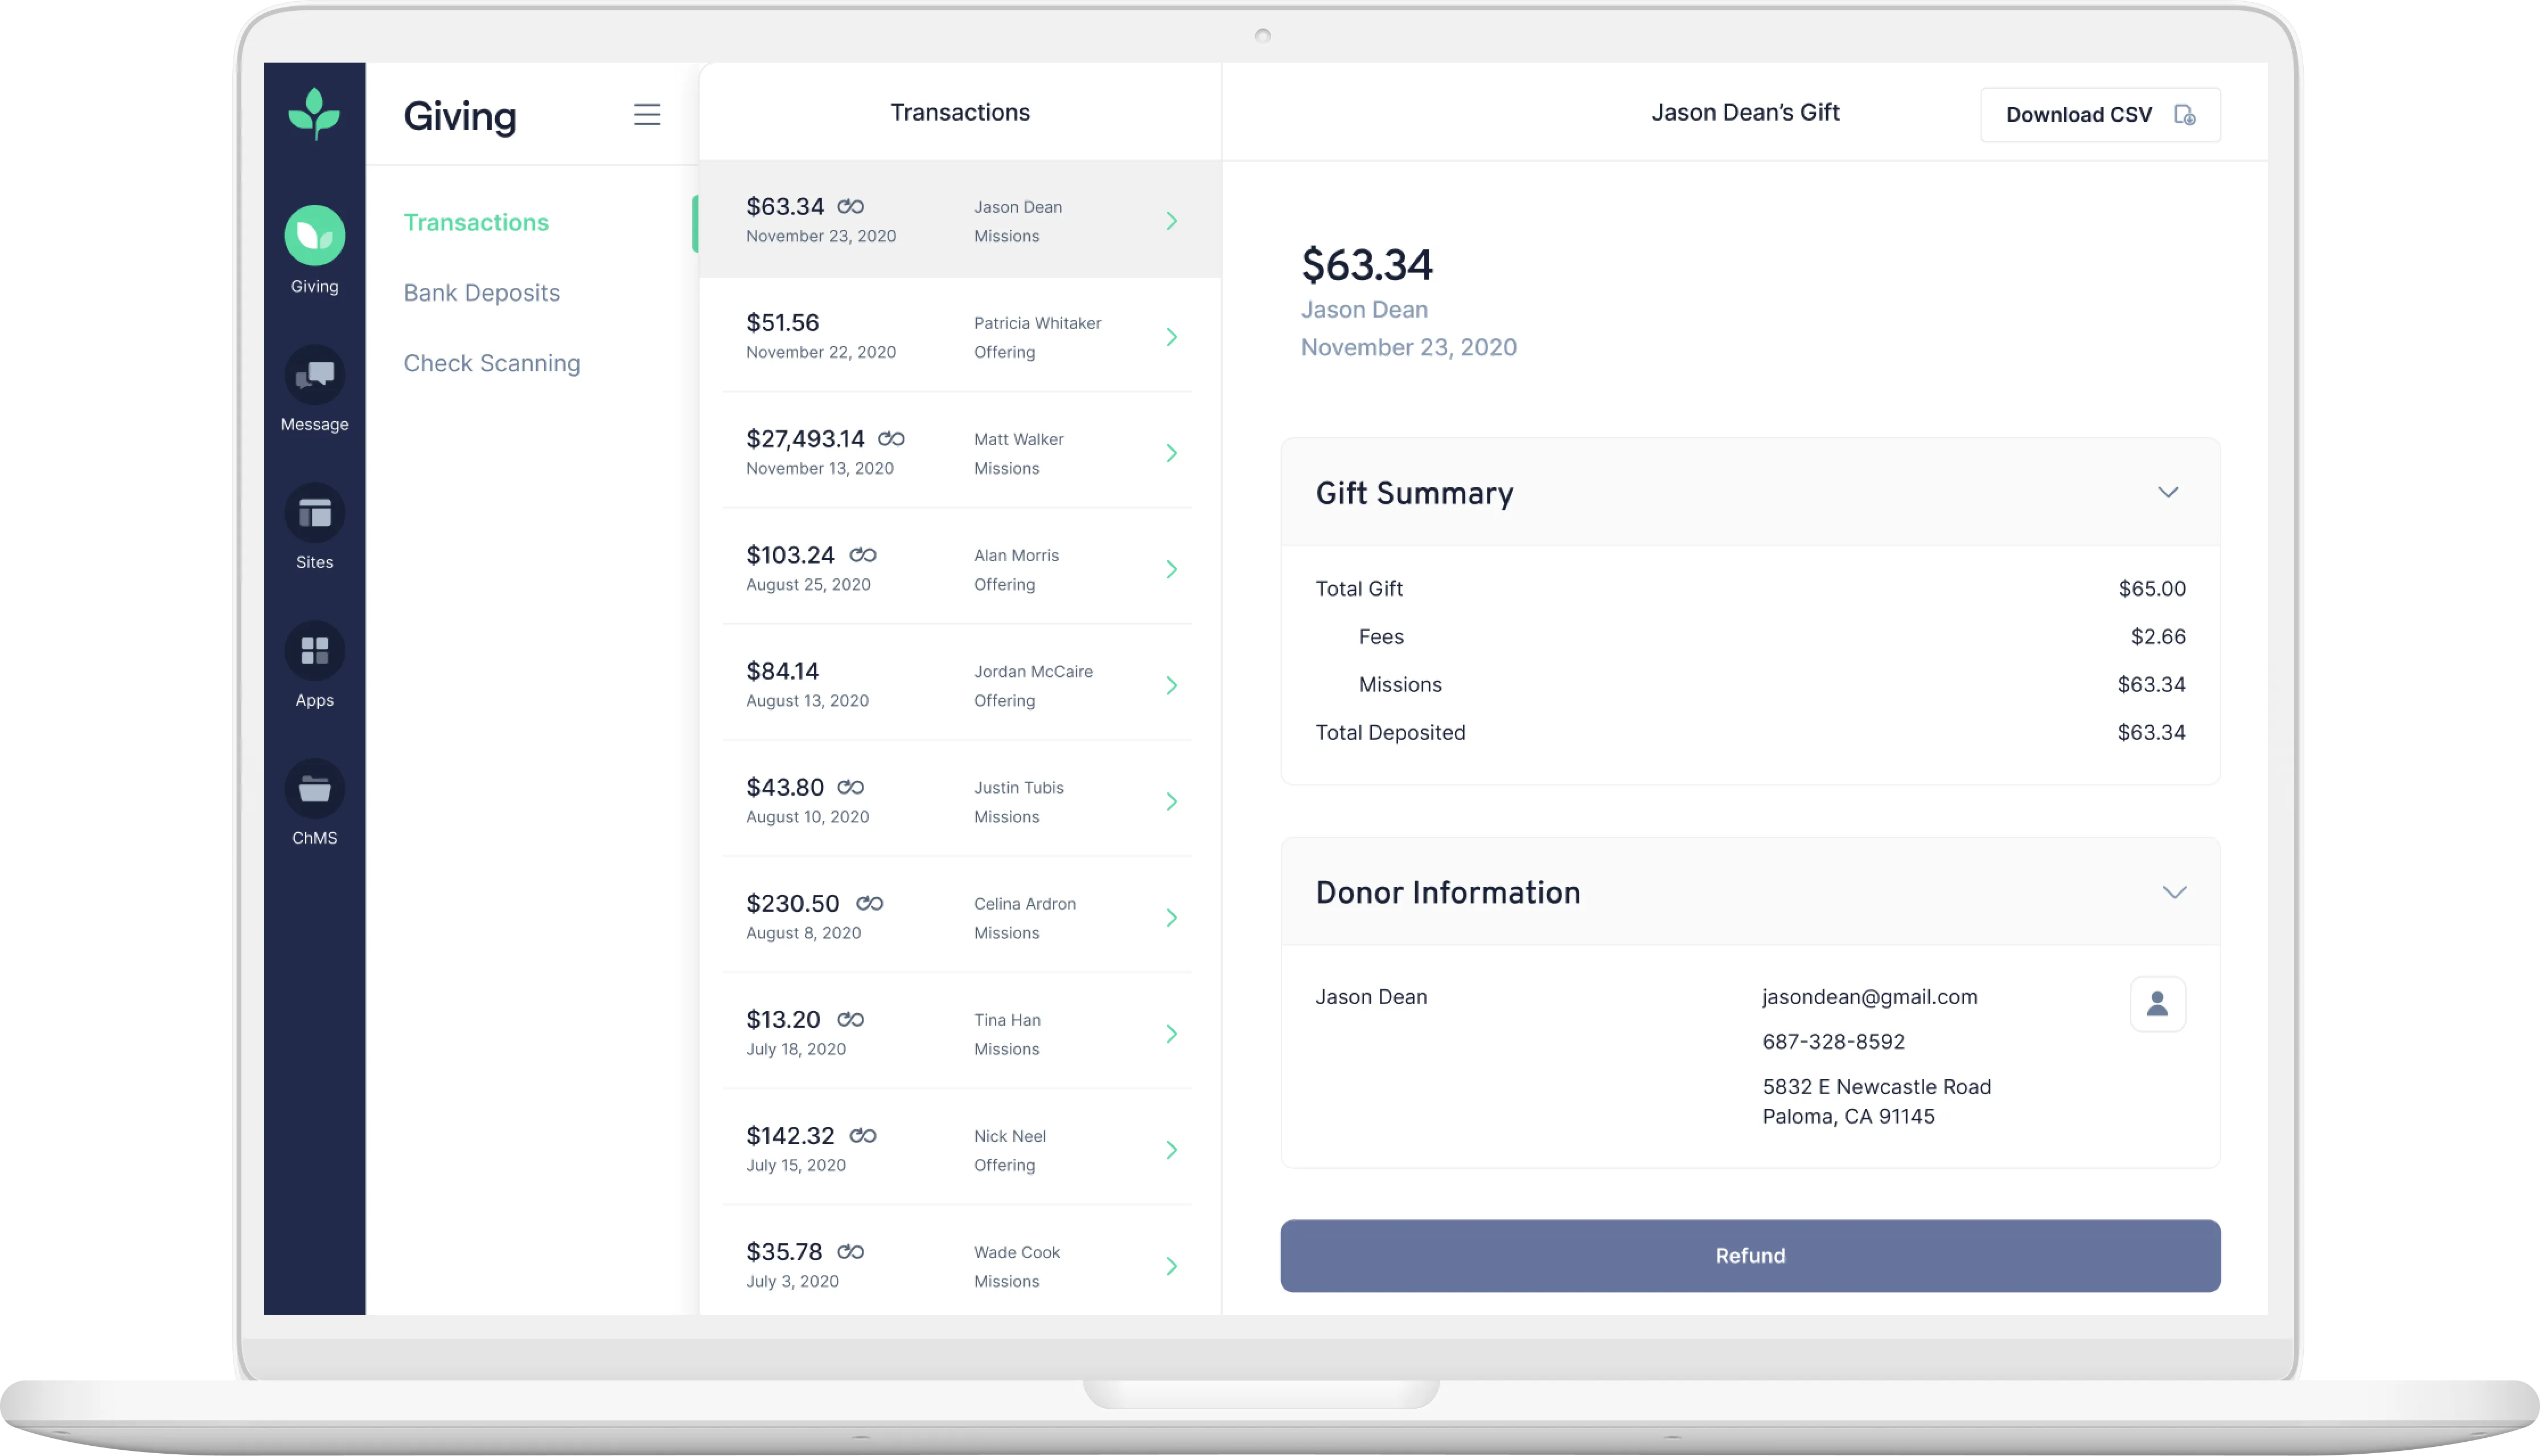Toggle the hamburger menu next to Giving
Screen dimensions: 2540x1456
click(x=647, y=115)
